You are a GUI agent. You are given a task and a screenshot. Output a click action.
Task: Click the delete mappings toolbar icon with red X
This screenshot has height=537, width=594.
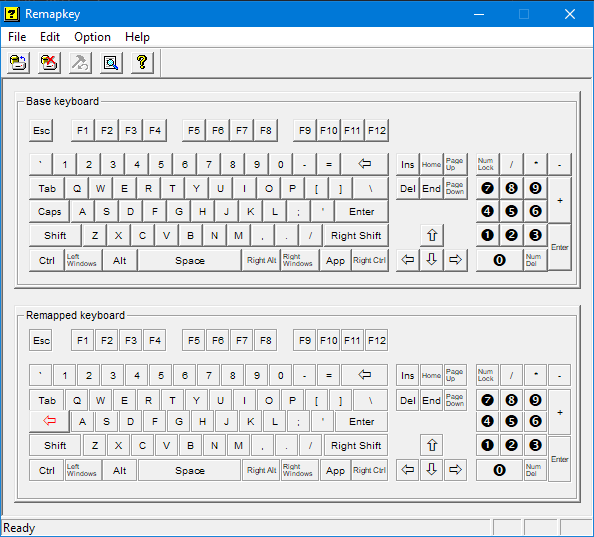49,62
